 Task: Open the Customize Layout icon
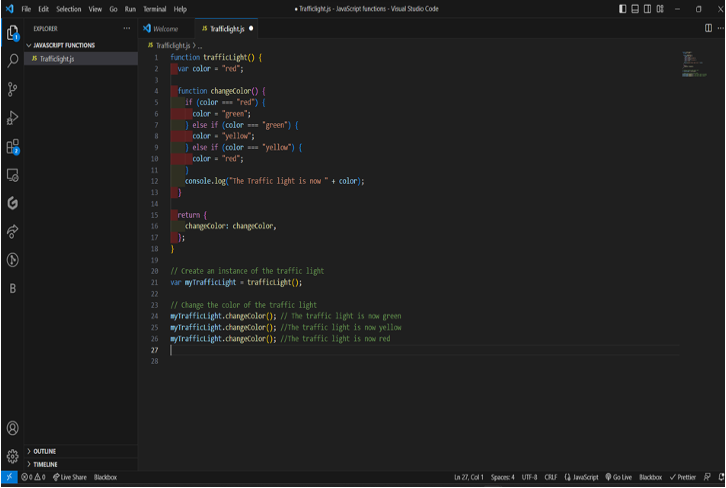pos(660,9)
